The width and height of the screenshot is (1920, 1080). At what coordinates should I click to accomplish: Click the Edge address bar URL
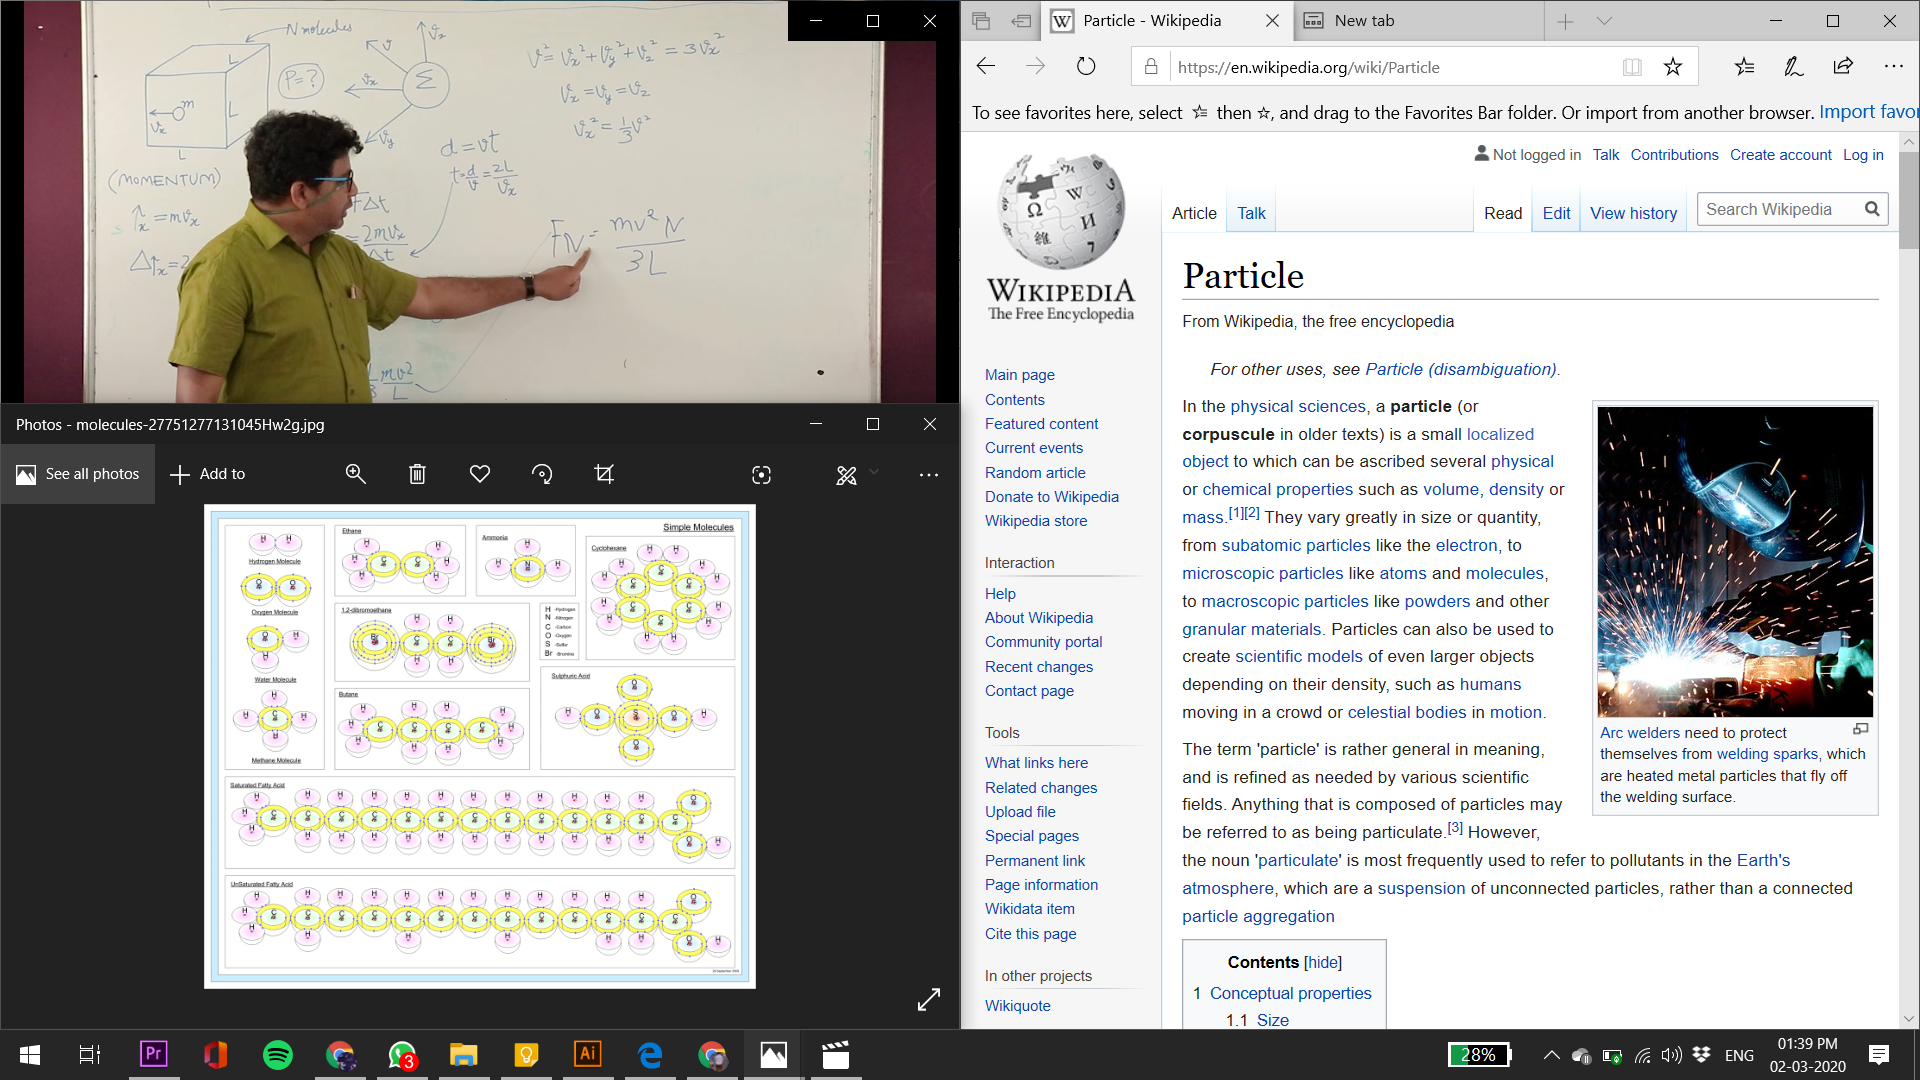click(x=1309, y=67)
